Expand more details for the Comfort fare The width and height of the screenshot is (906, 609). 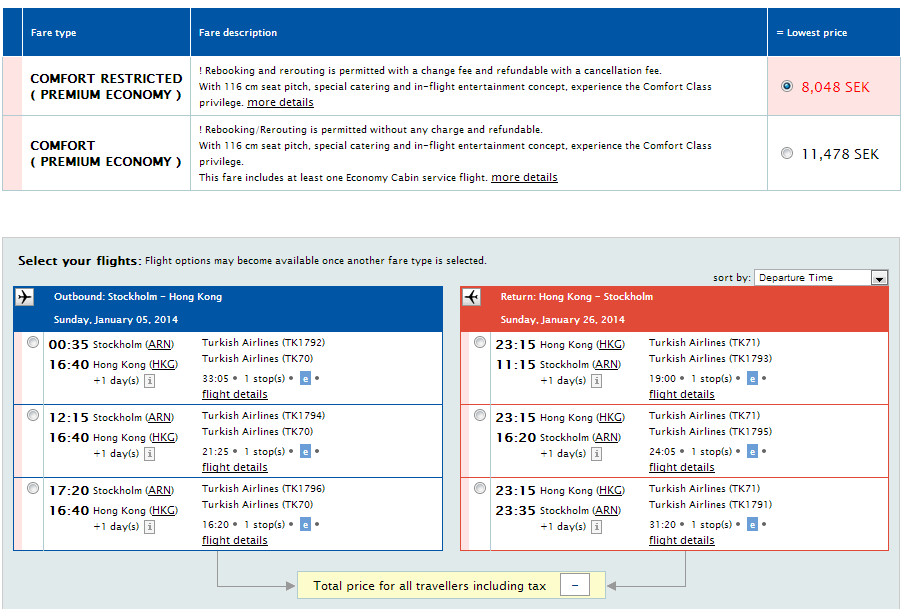point(524,177)
